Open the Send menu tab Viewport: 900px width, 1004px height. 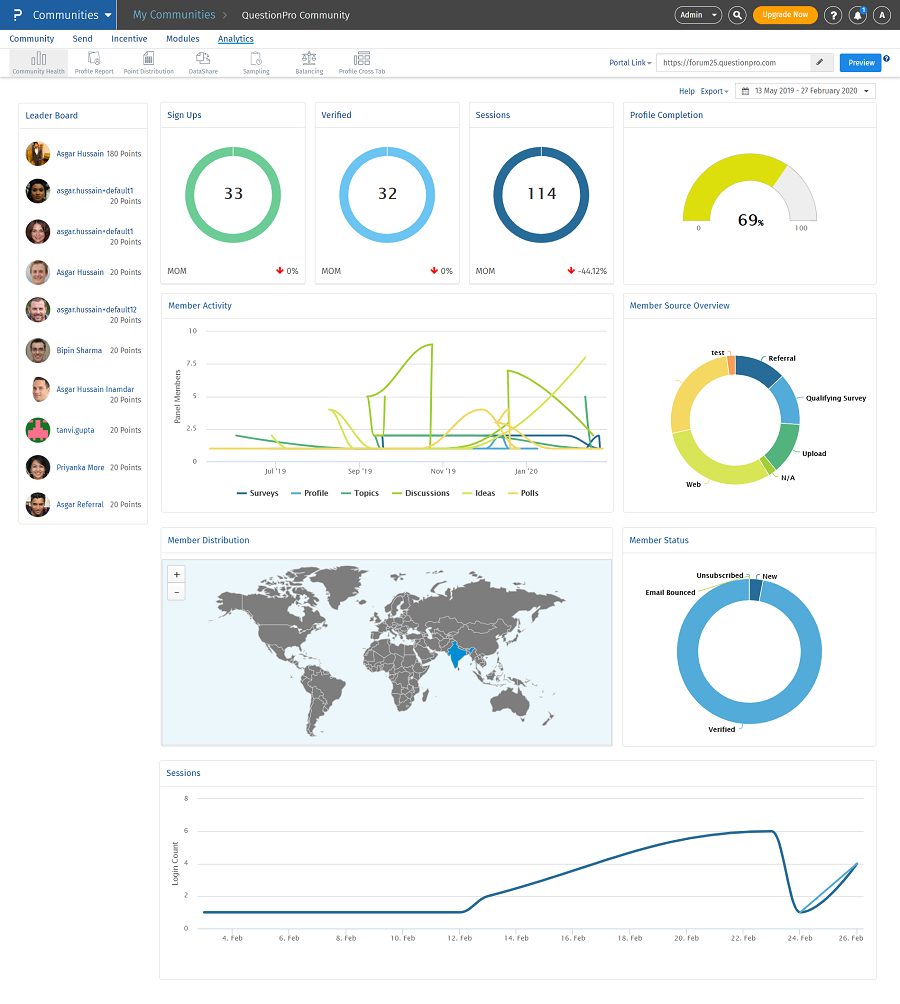(82, 38)
